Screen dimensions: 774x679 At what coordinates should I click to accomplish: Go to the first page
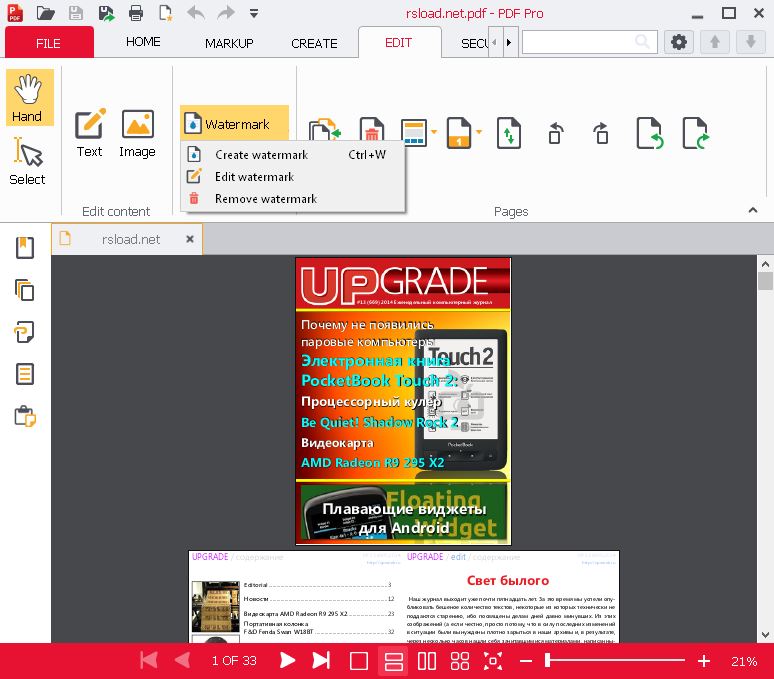(x=149, y=660)
